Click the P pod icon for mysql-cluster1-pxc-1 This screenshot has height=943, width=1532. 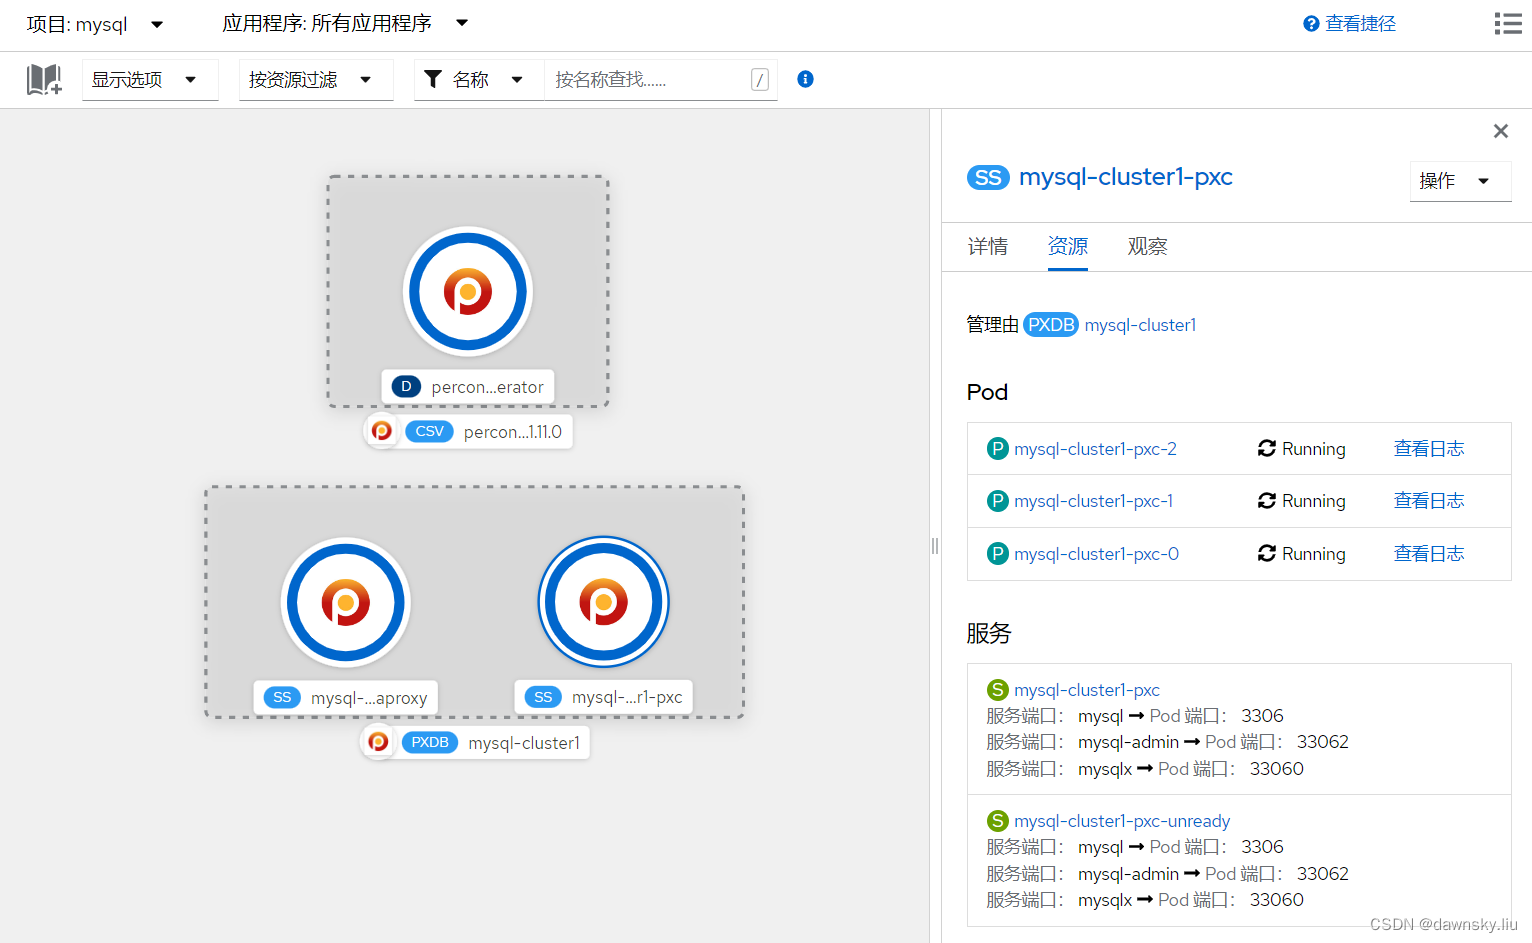pyautogui.click(x=998, y=501)
